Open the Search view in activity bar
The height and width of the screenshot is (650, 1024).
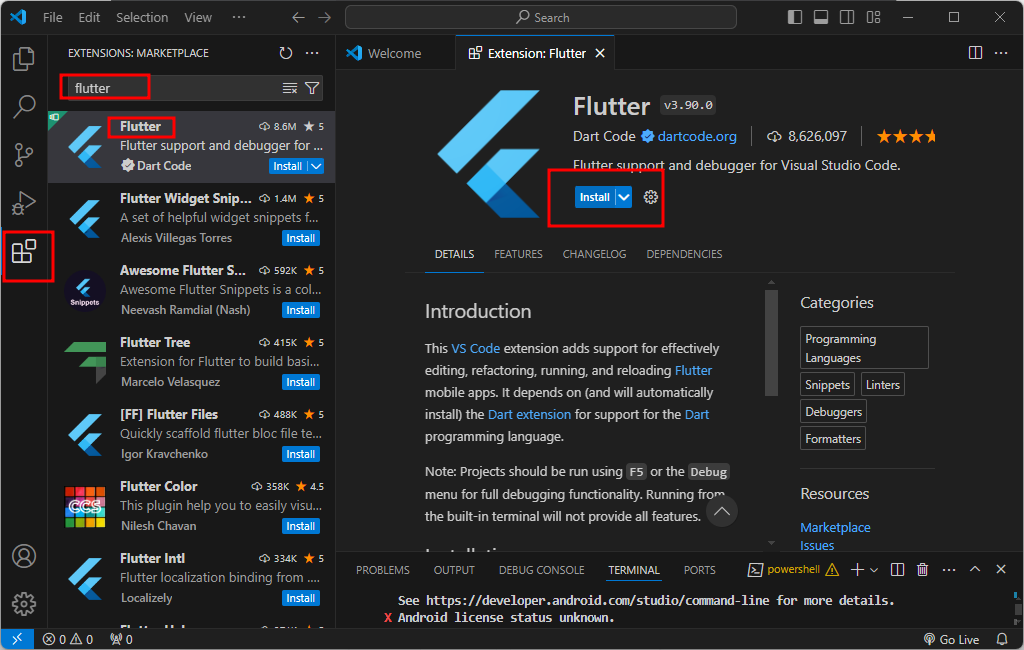click(24, 106)
